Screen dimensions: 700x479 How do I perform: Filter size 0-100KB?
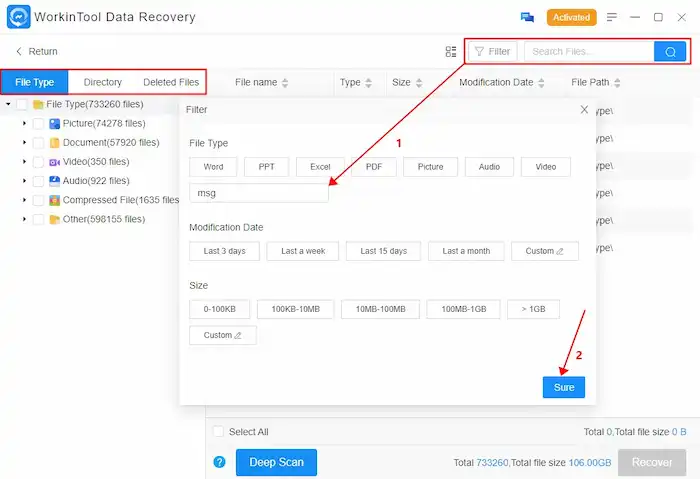(x=220, y=309)
